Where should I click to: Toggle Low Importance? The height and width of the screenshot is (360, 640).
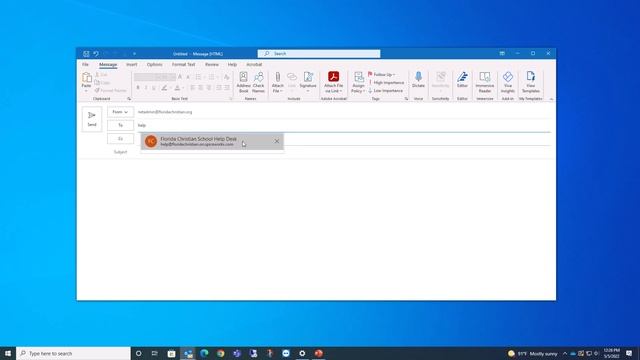point(386,91)
